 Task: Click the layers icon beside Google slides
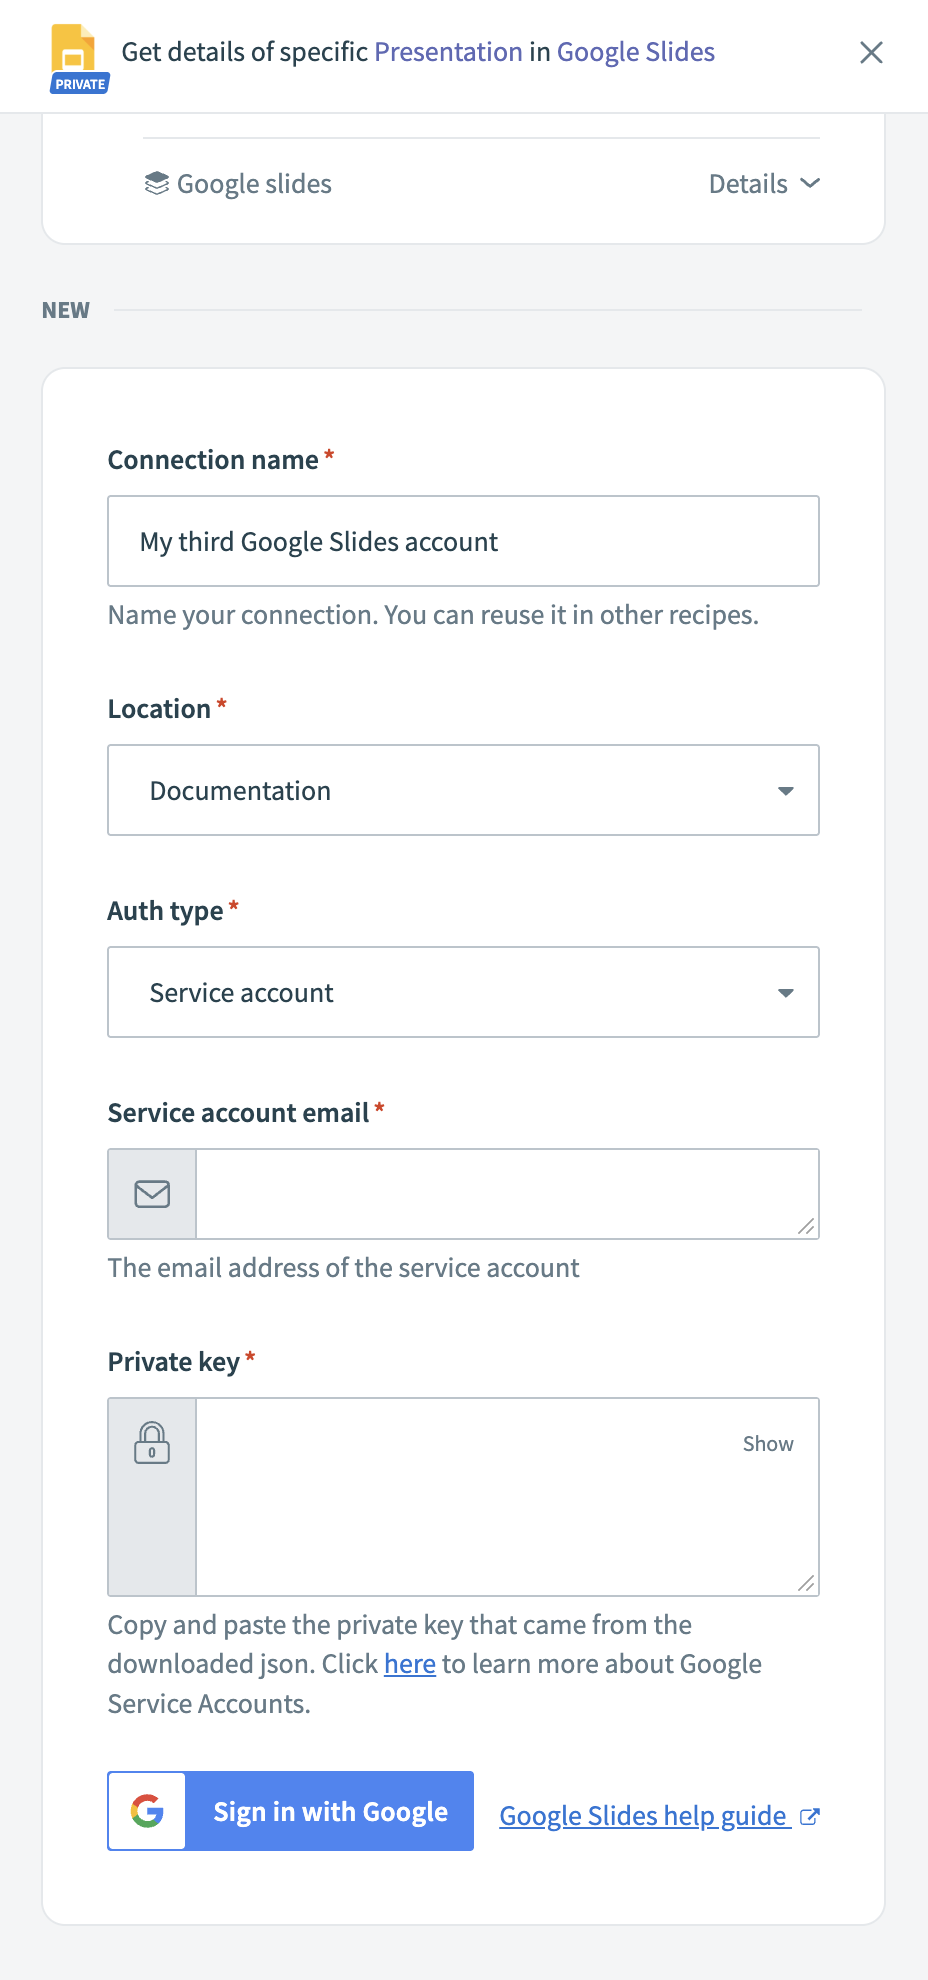click(x=156, y=183)
